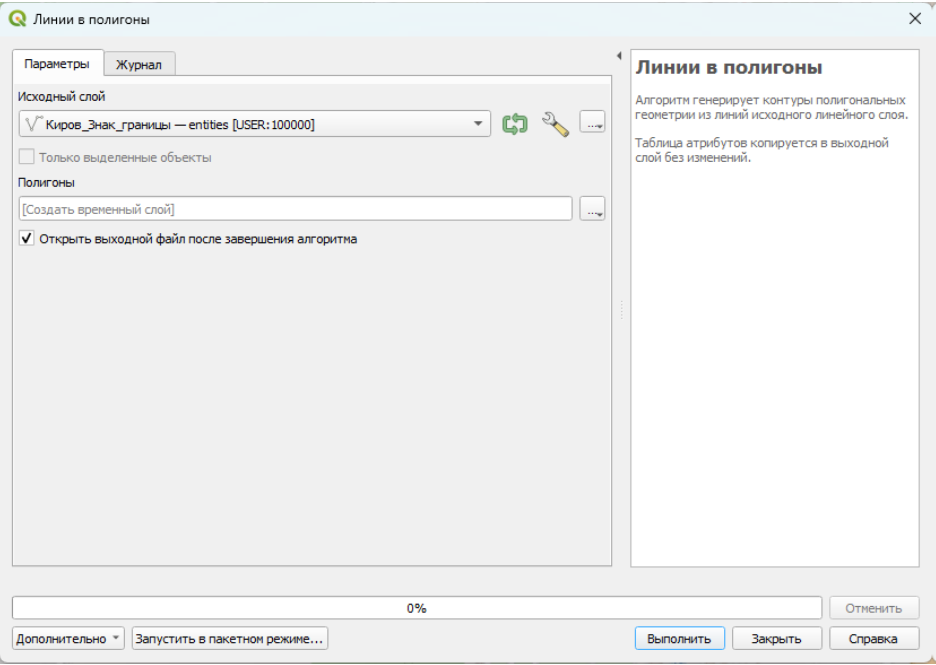Open the Полигоны output options ellipsis button
This screenshot has width=936, height=665.
click(x=593, y=209)
